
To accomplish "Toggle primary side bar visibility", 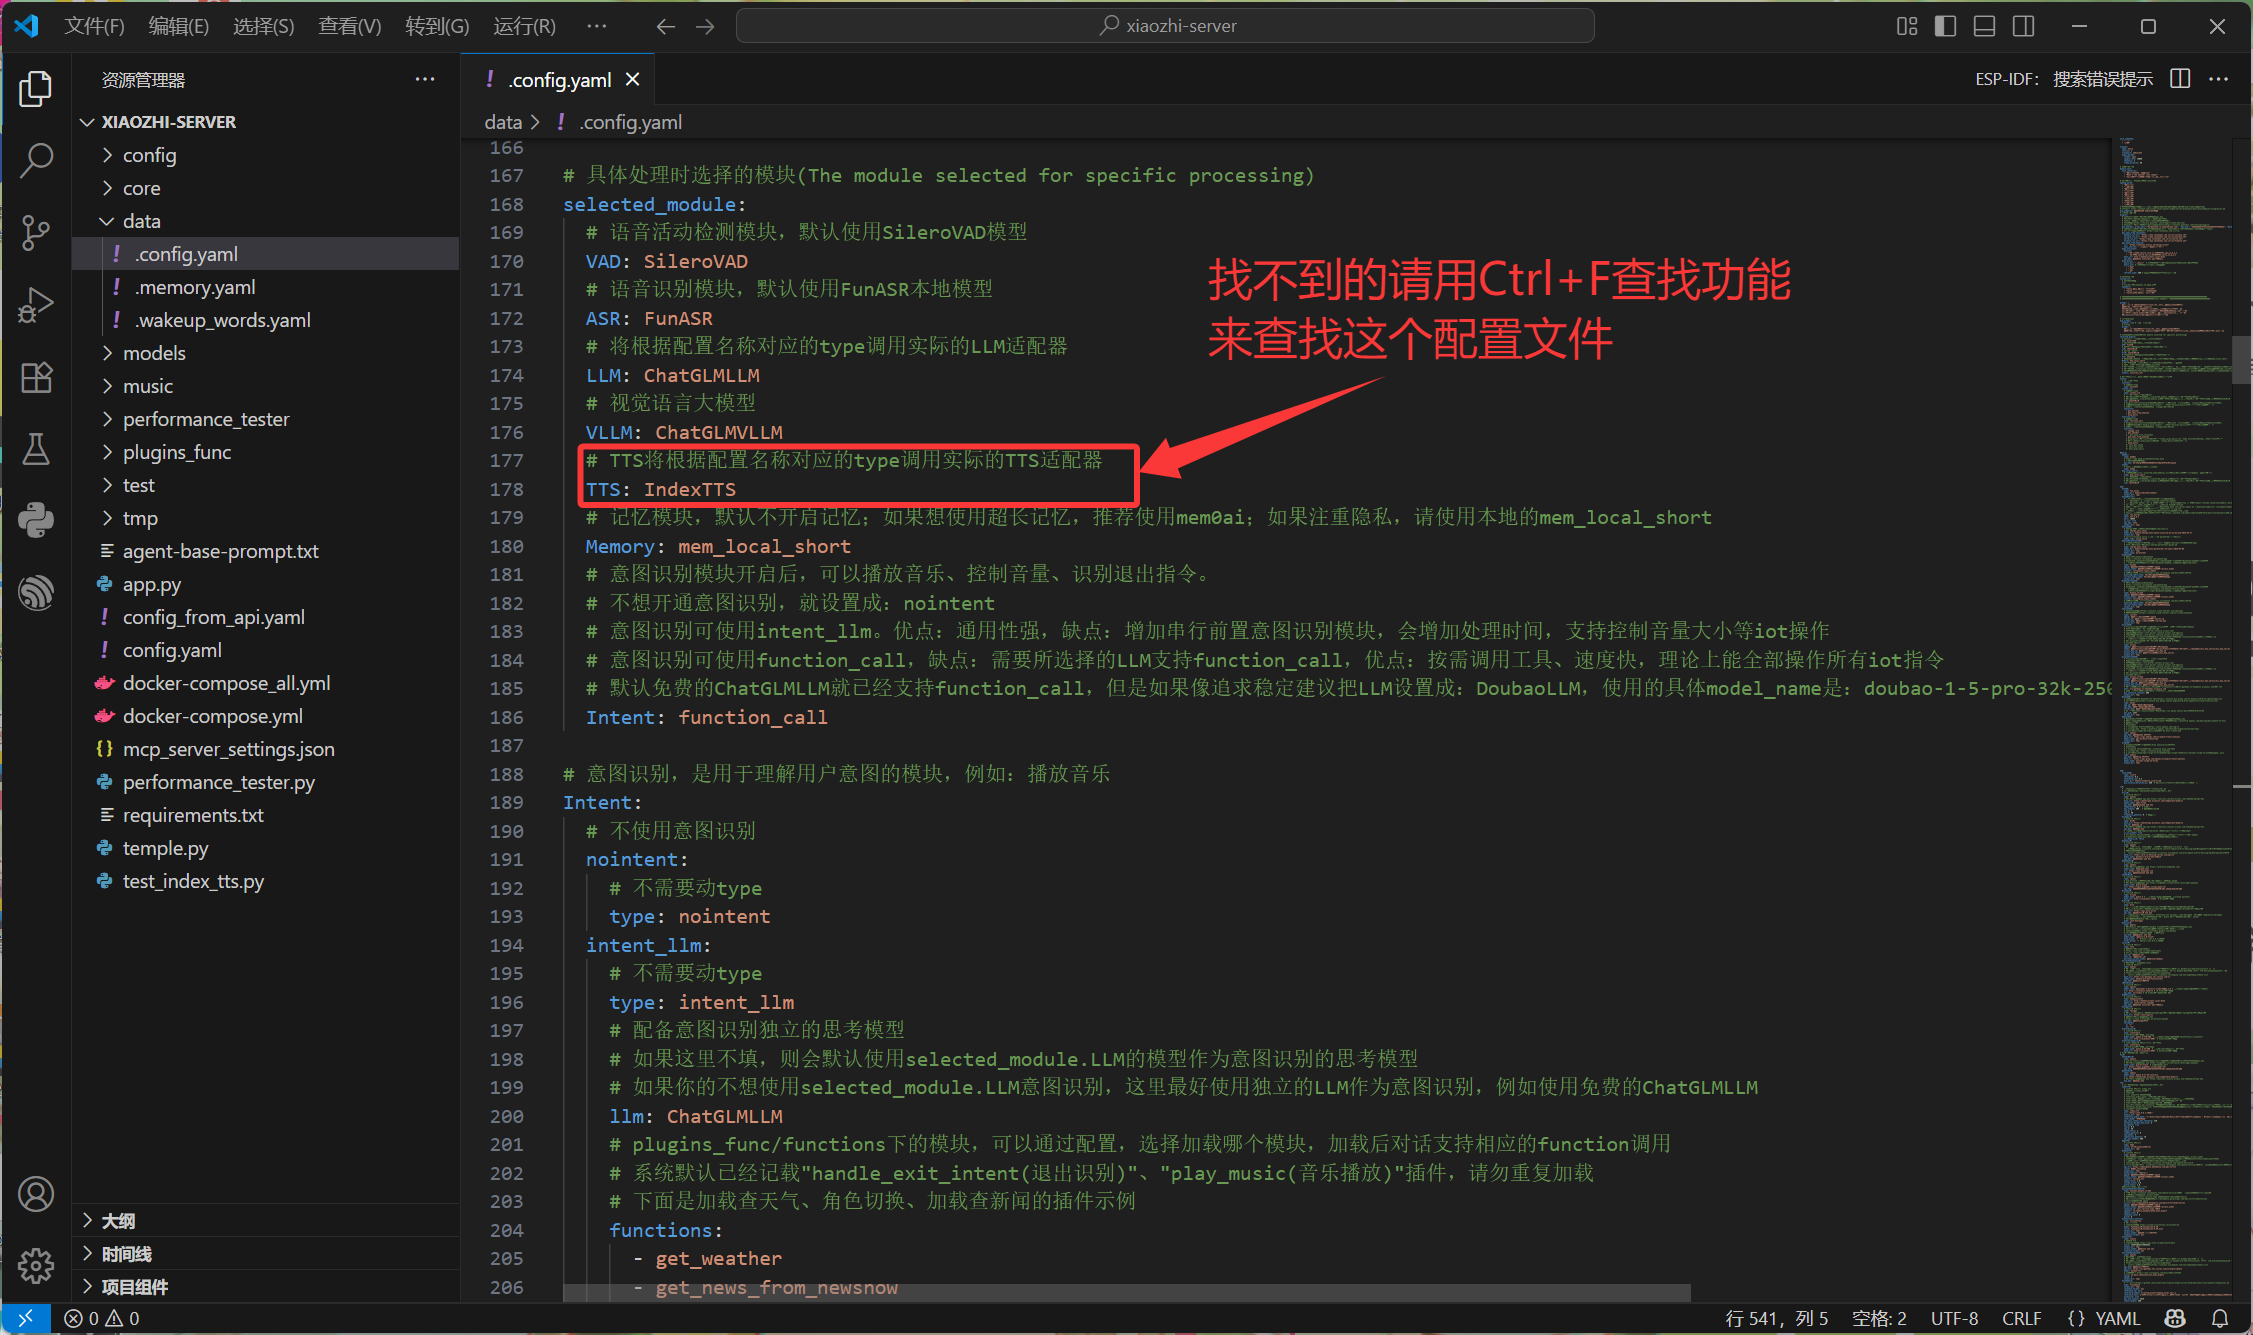I will coord(1945,26).
